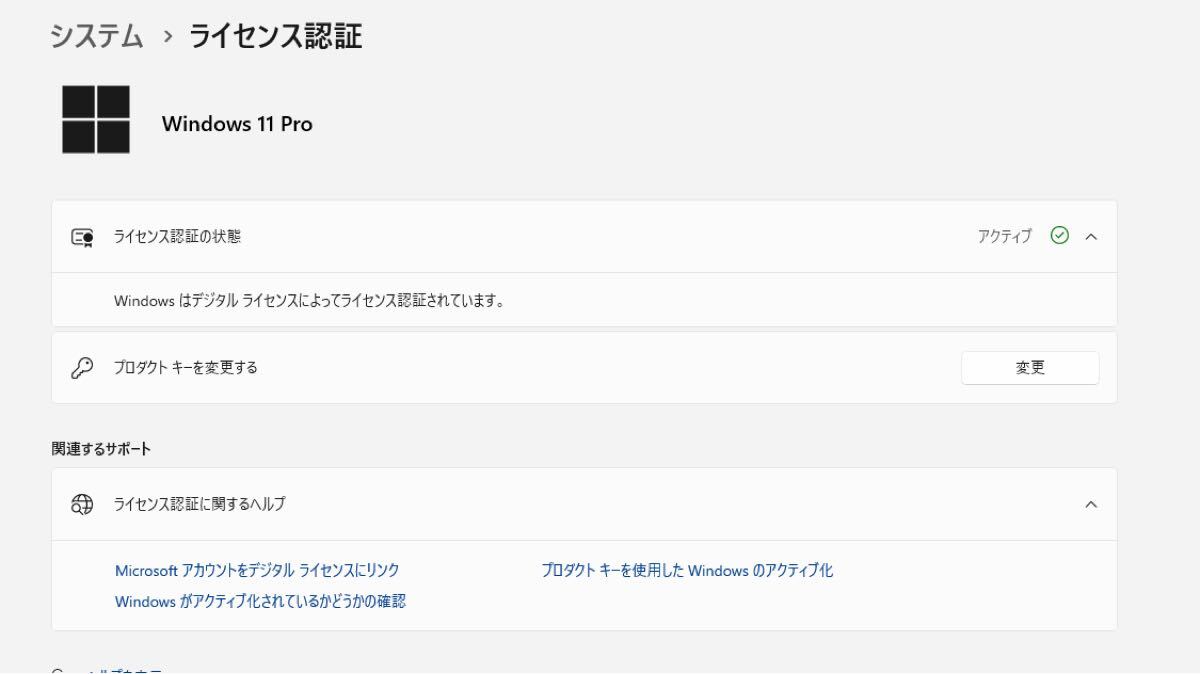Open link Windows がアクティブ化されているかどうかの確認

(260, 602)
